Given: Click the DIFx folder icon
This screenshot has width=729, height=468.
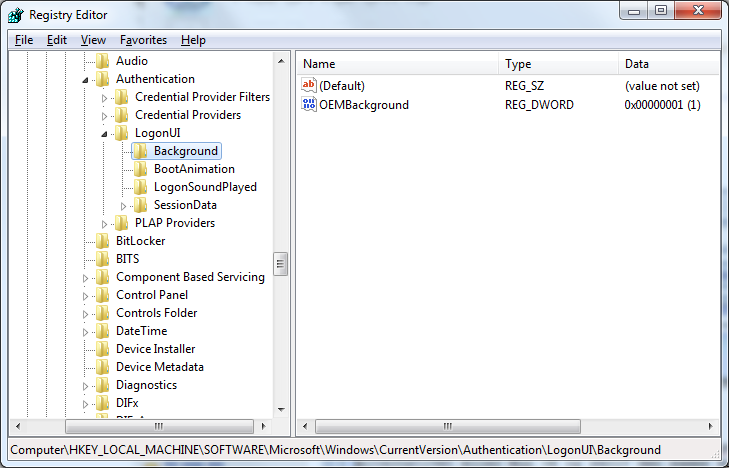Looking at the screenshot, I should 102,403.
